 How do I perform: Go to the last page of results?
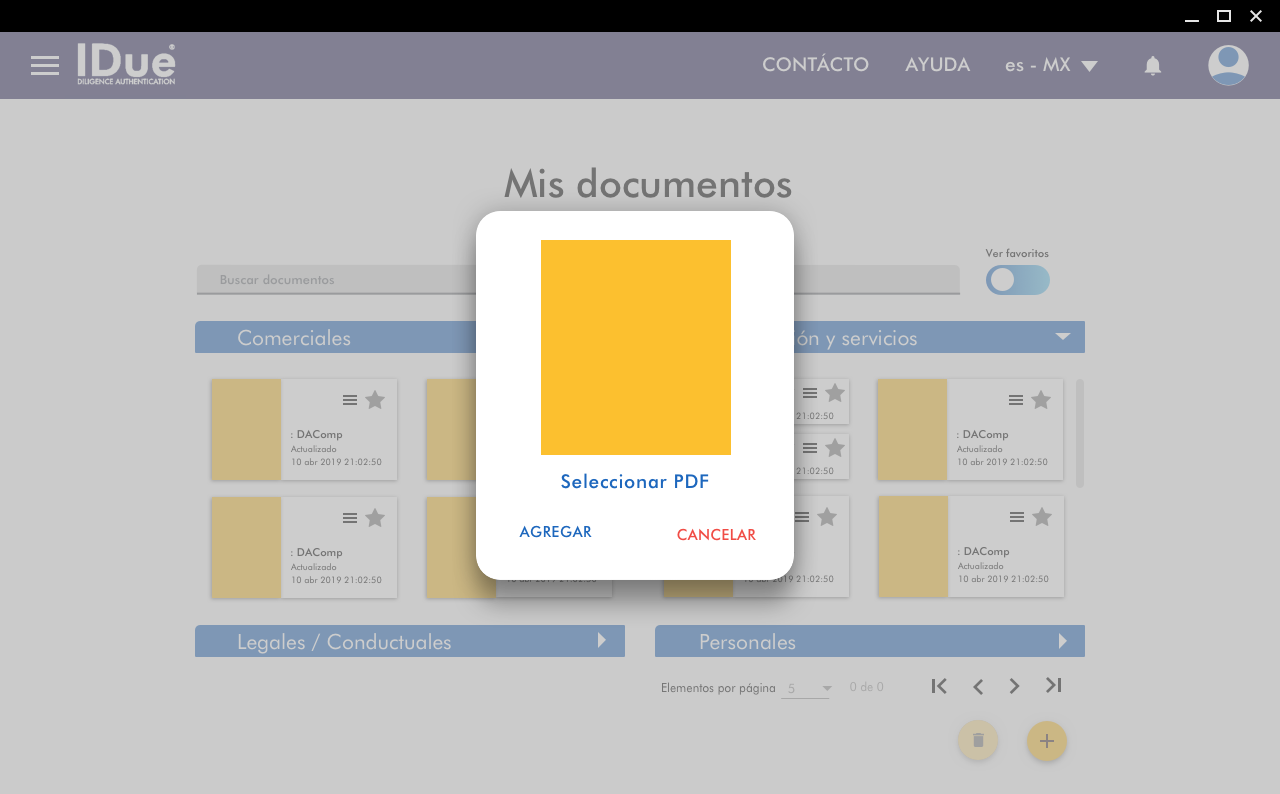point(1053,686)
